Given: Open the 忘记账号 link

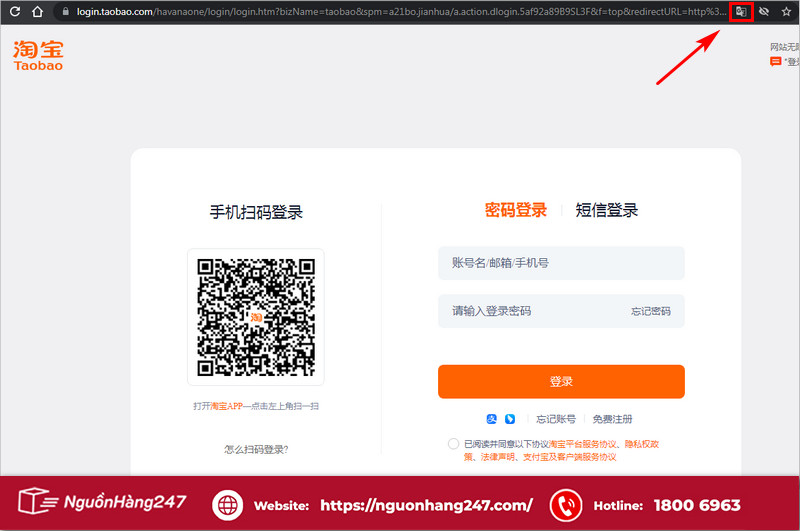Looking at the screenshot, I should (556, 419).
